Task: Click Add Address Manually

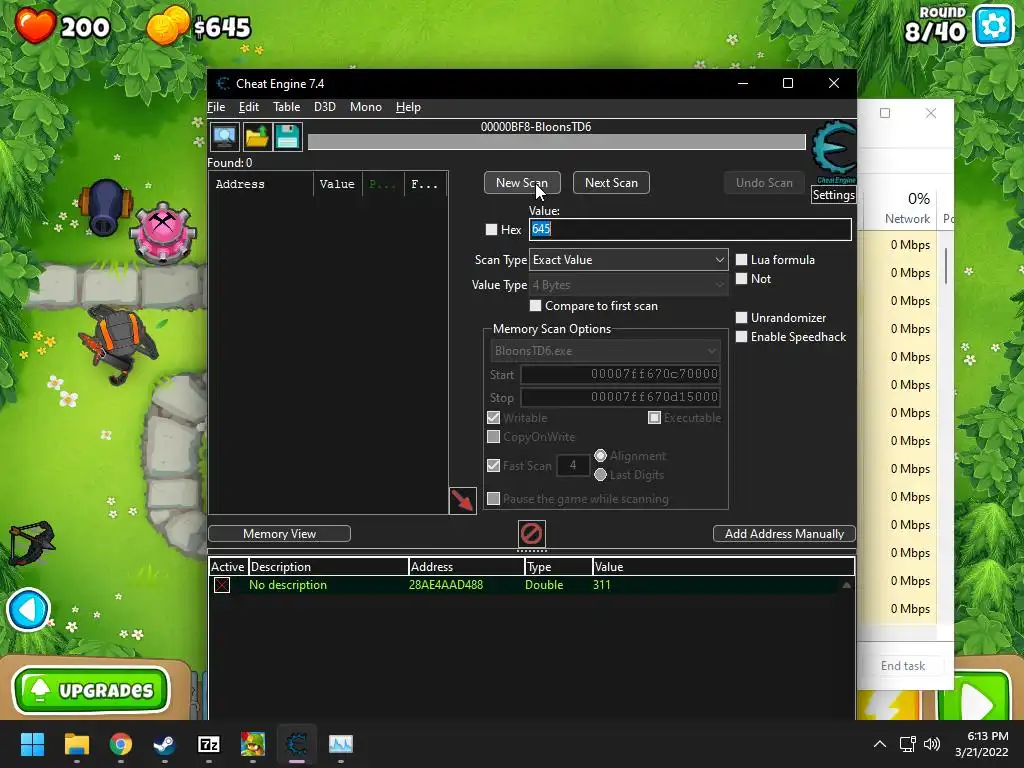Action: 784,534
